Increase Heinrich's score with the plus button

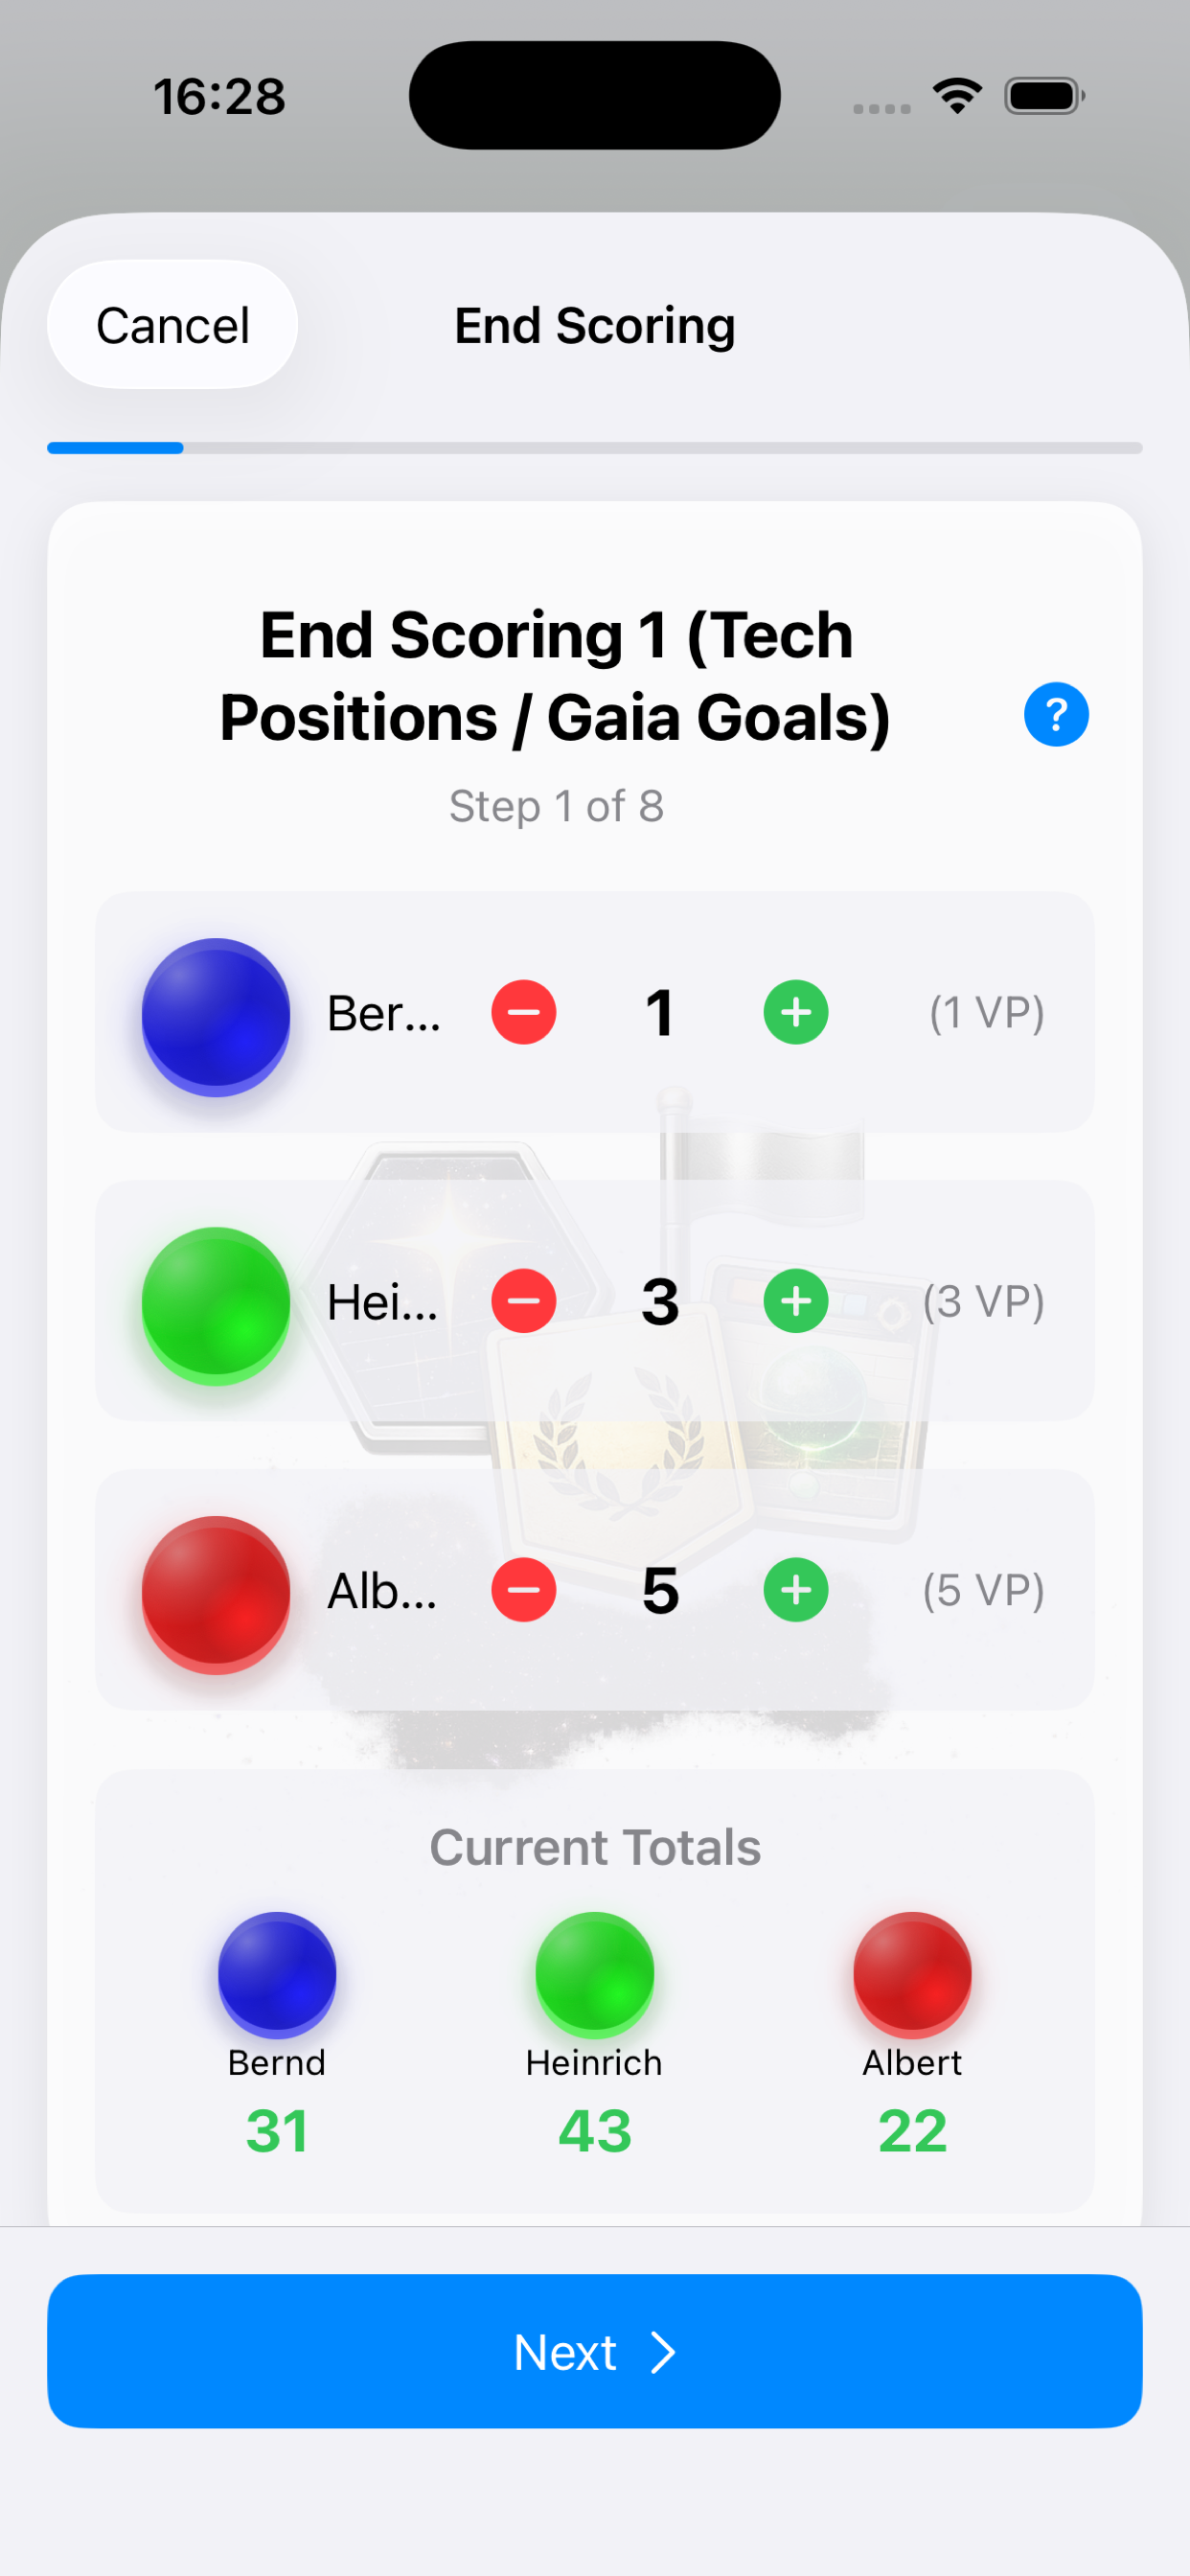(x=795, y=1301)
